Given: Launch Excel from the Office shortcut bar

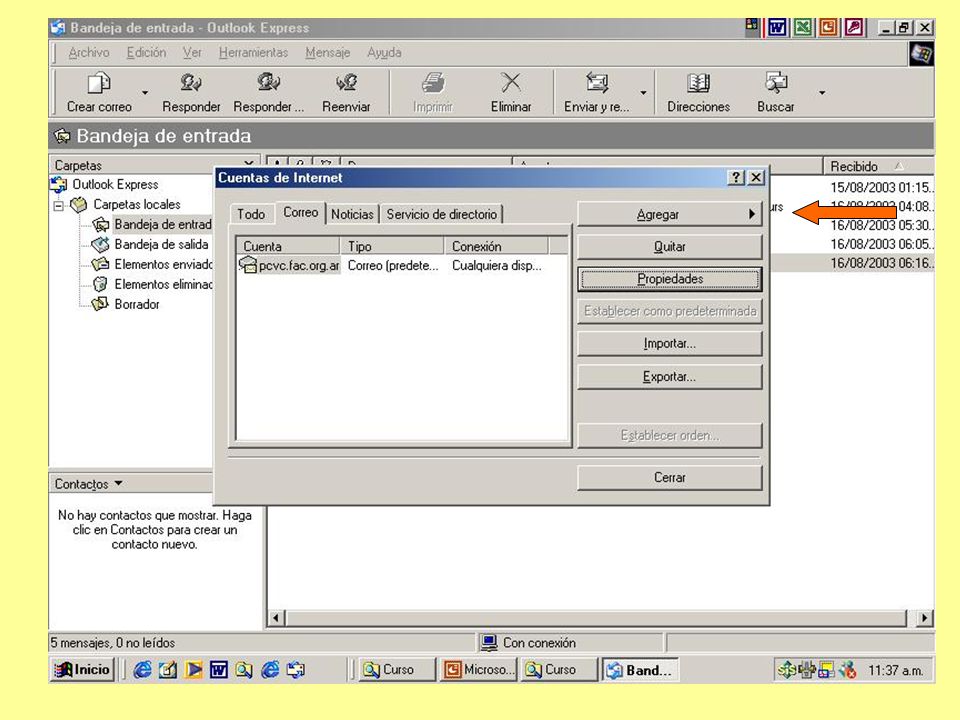Looking at the screenshot, I should (x=803, y=28).
